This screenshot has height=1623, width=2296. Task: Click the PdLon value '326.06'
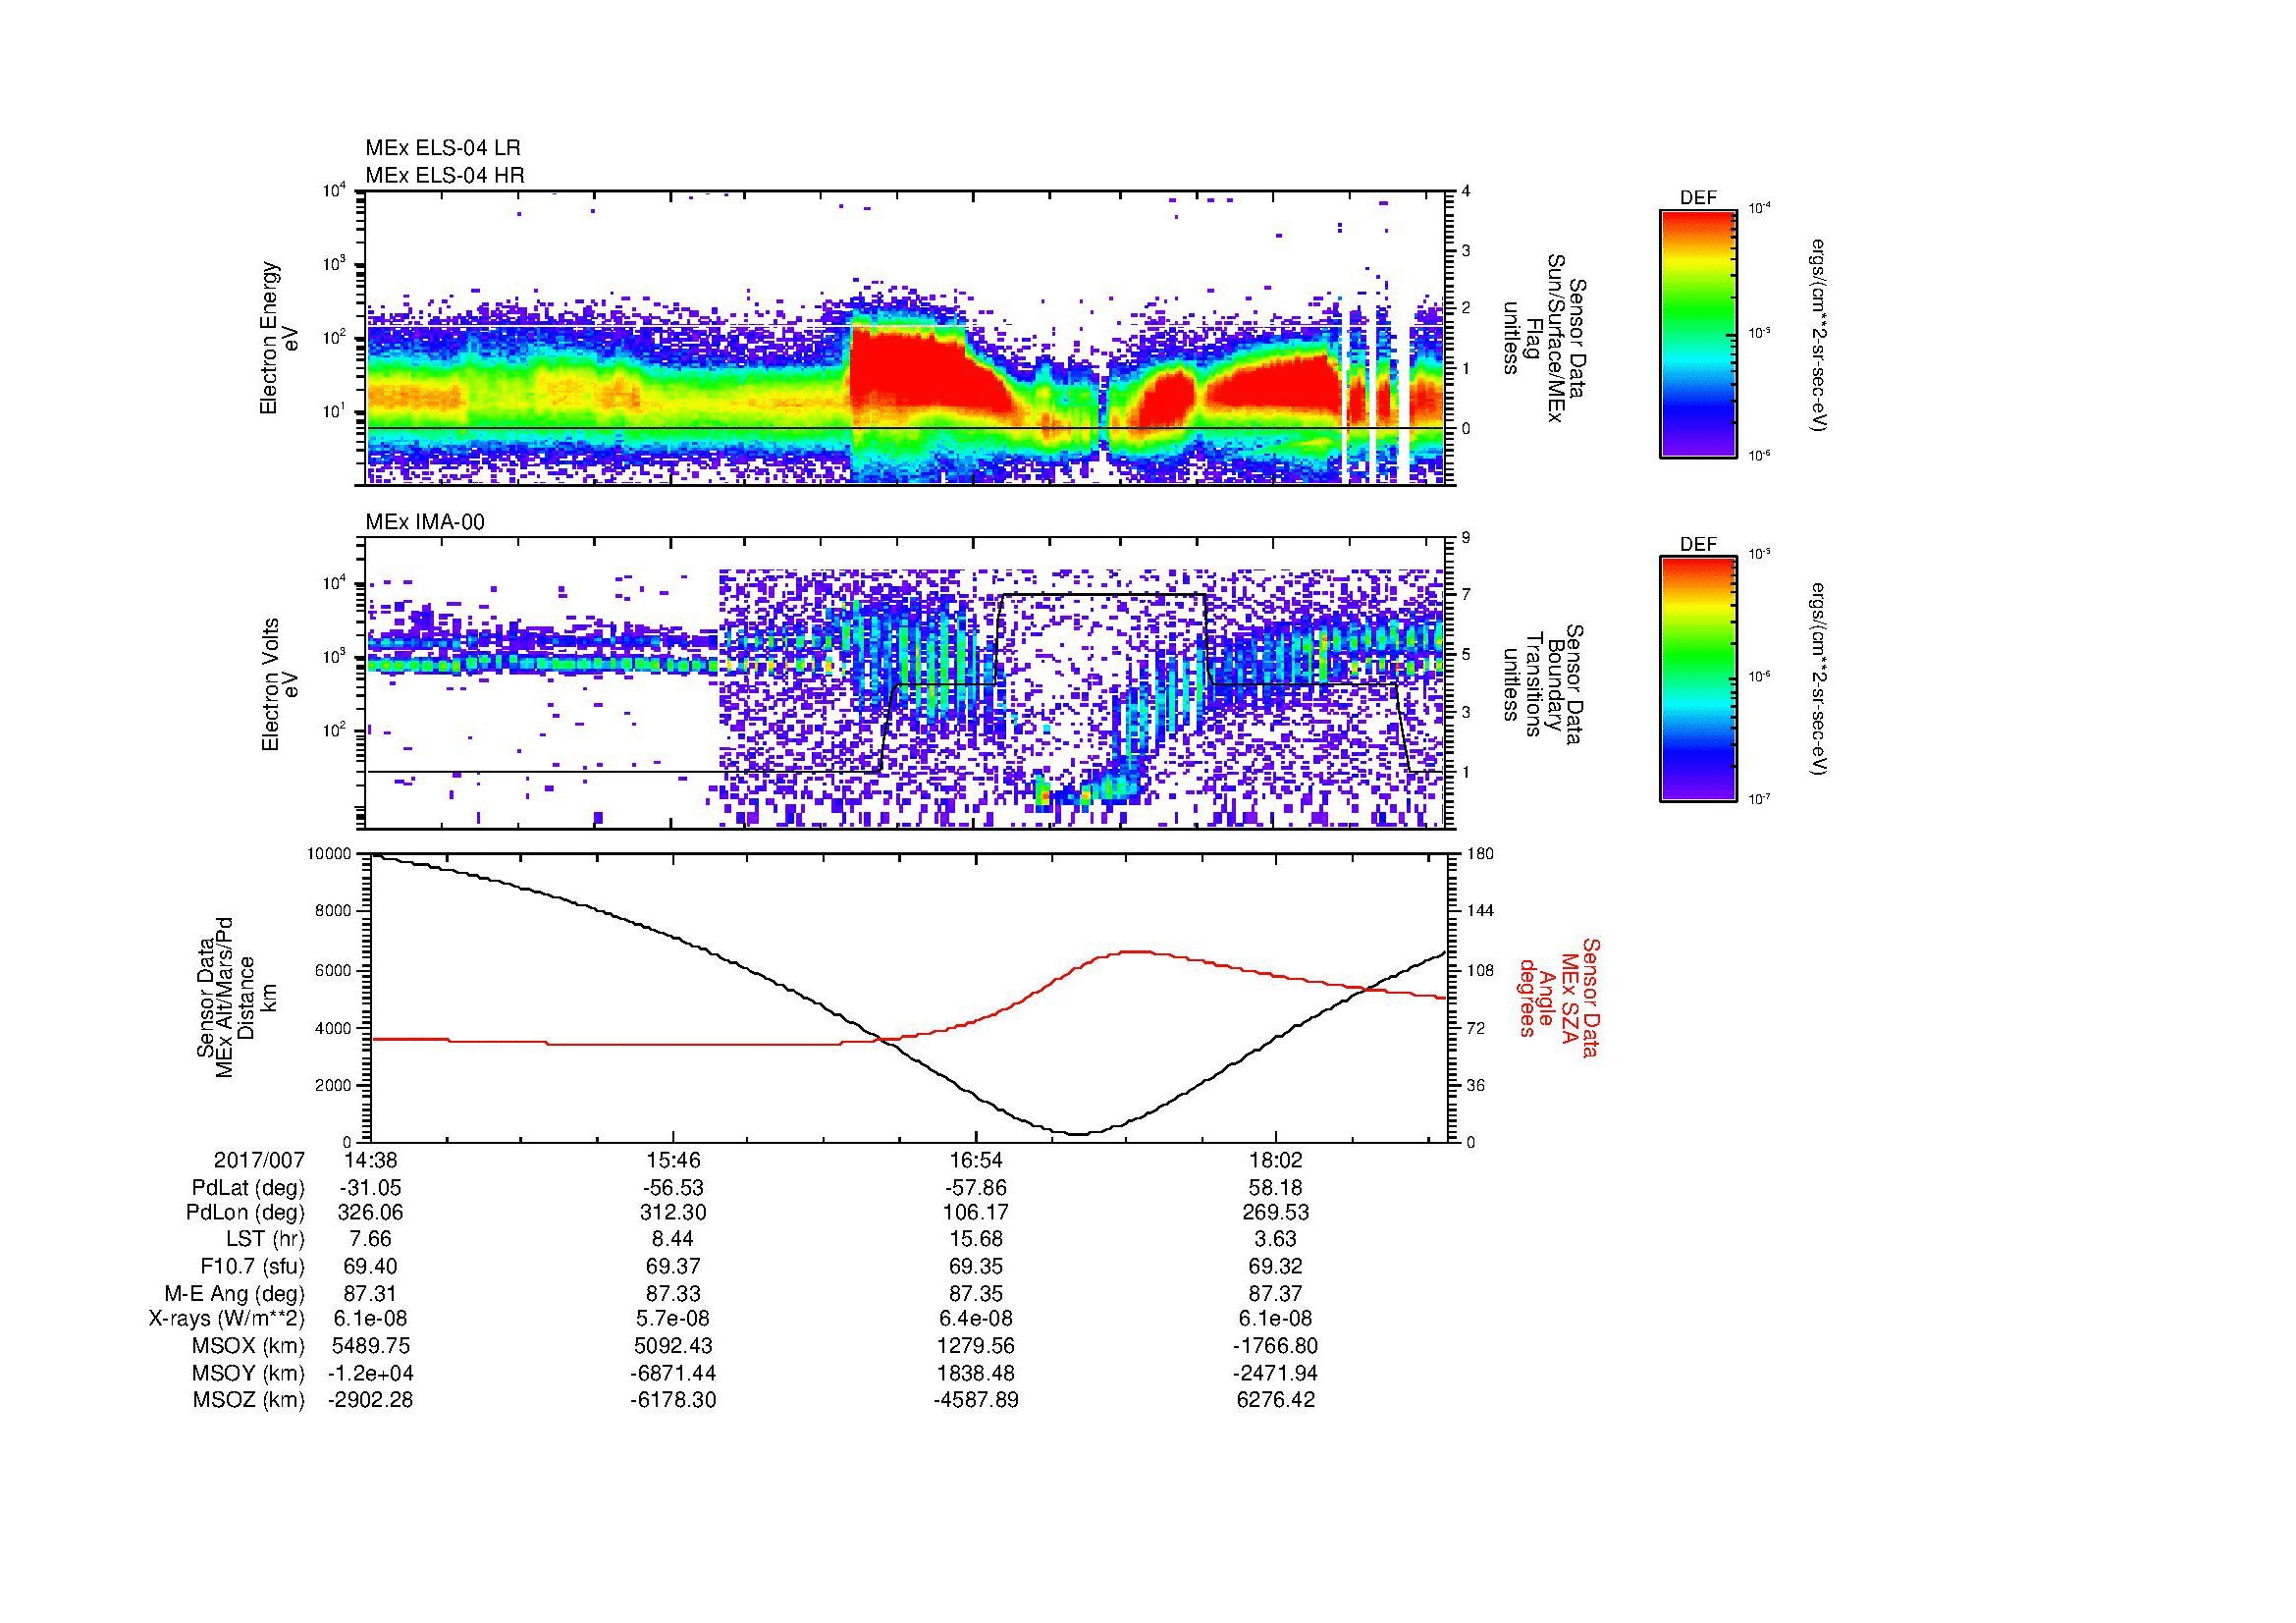pos(371,1213)
